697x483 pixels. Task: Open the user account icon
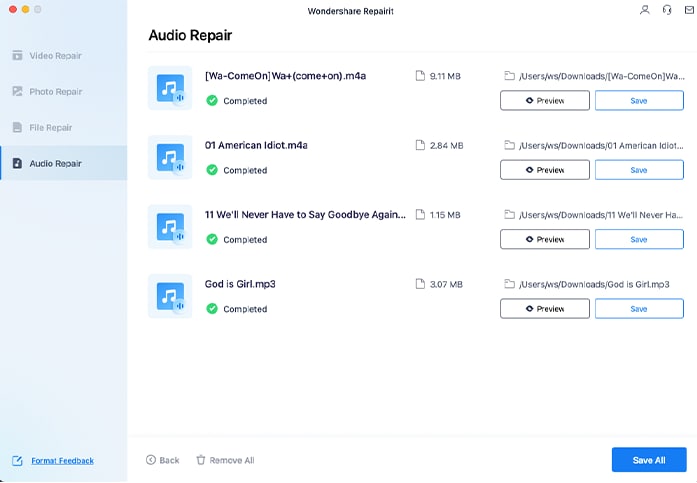coord(645,10)
